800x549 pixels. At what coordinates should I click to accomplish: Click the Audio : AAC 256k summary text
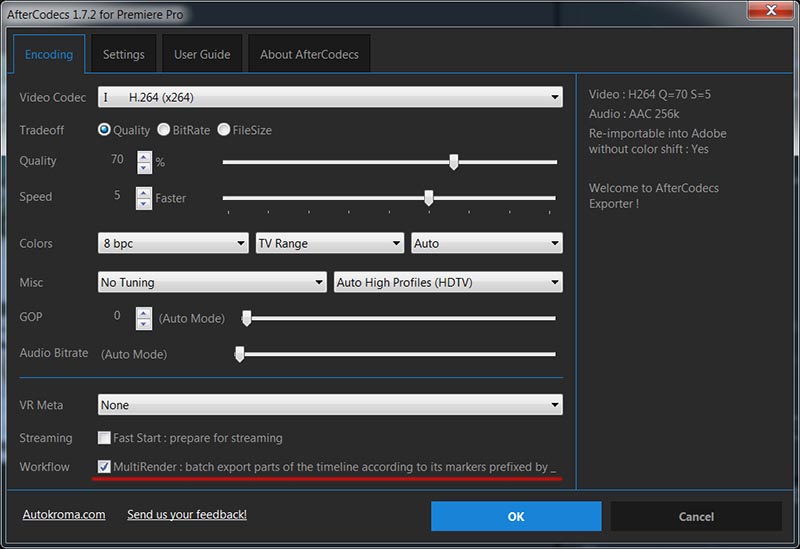coord(634,114)
